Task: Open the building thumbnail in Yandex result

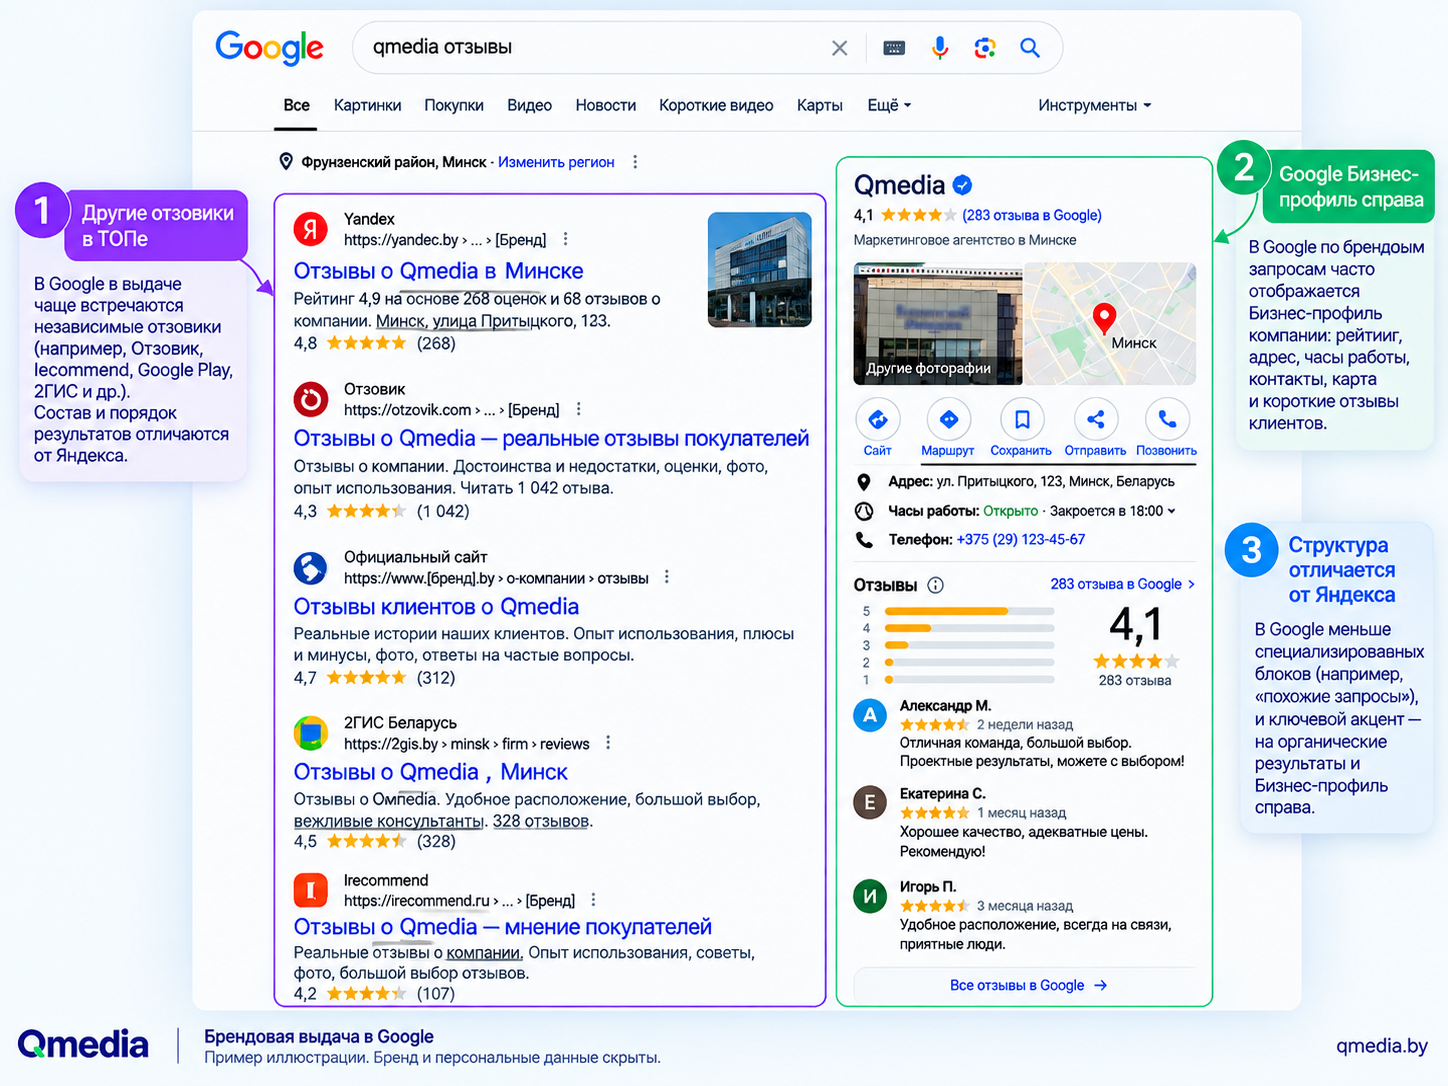Action: [x=760, y=270]
